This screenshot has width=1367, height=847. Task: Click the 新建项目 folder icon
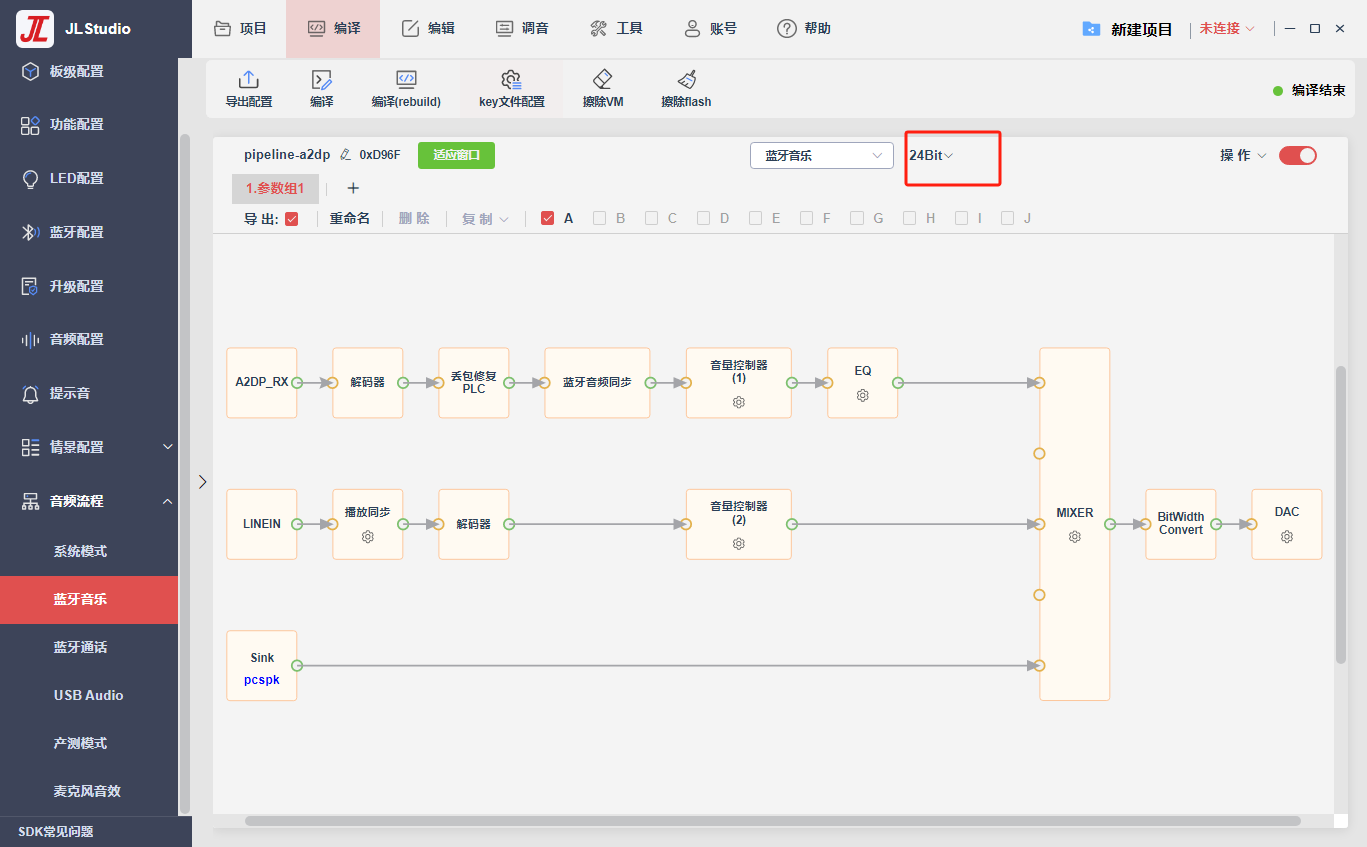(1092, 29)
